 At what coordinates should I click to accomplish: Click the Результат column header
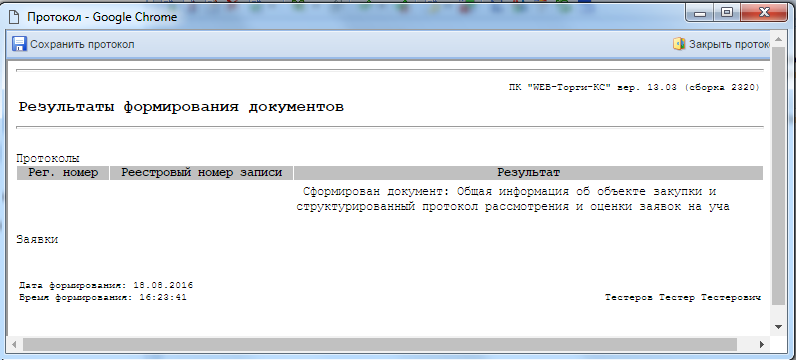[528, 173]
